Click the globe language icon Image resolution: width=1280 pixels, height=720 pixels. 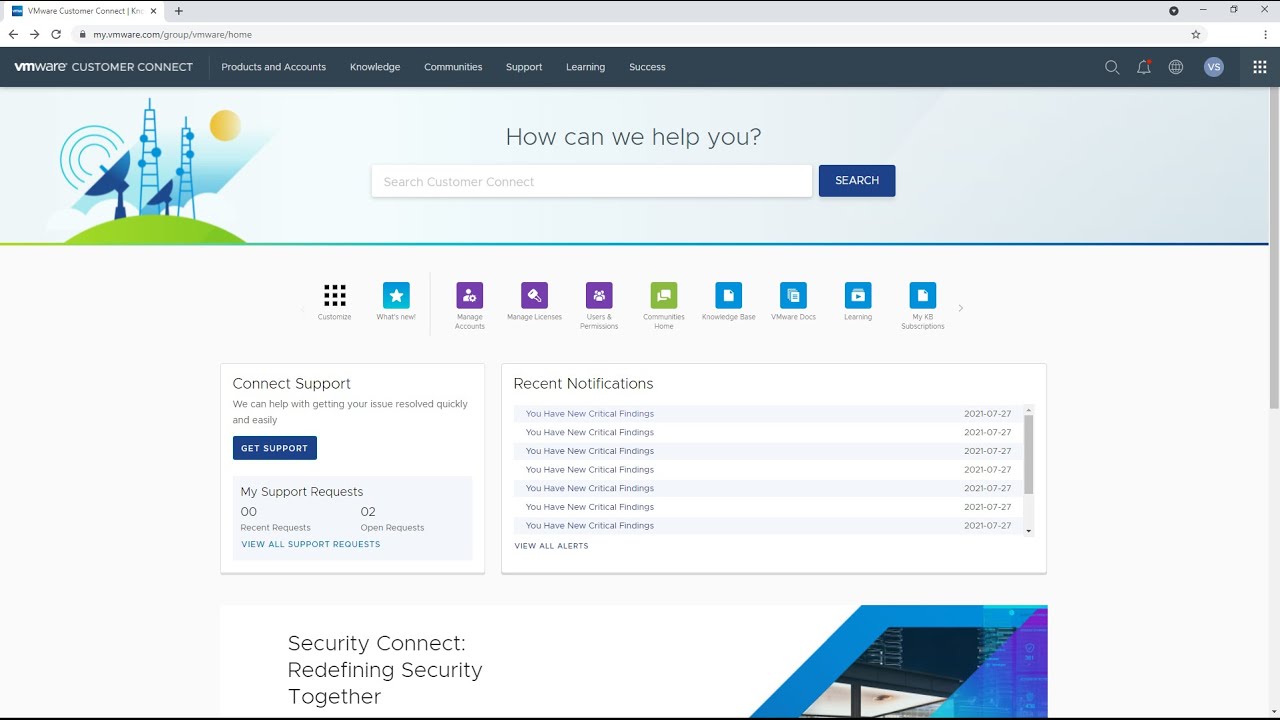click(1176, 67)
